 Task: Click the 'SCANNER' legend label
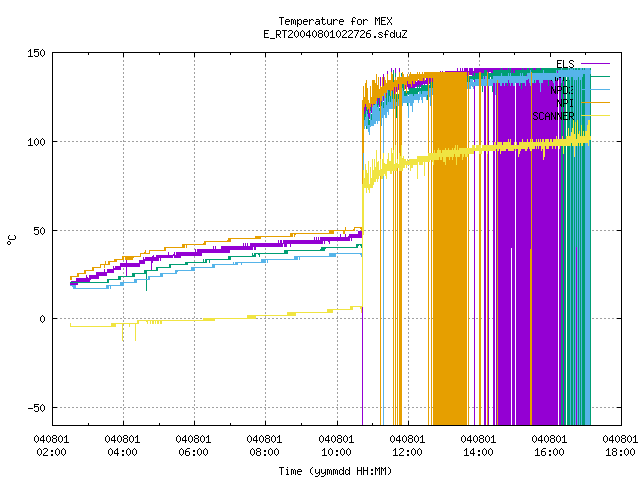(x=553, y=116)
